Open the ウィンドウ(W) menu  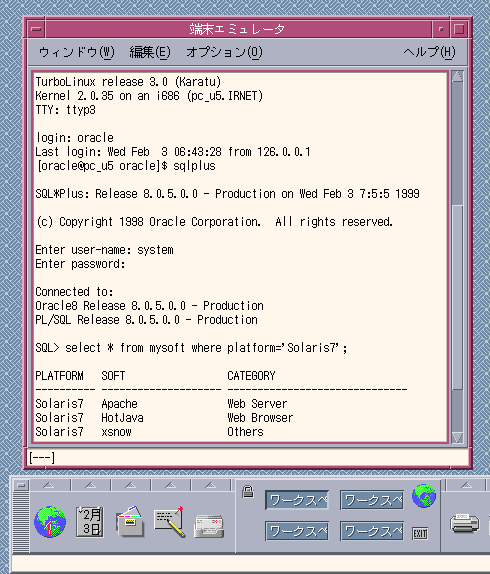pos(76,52)
